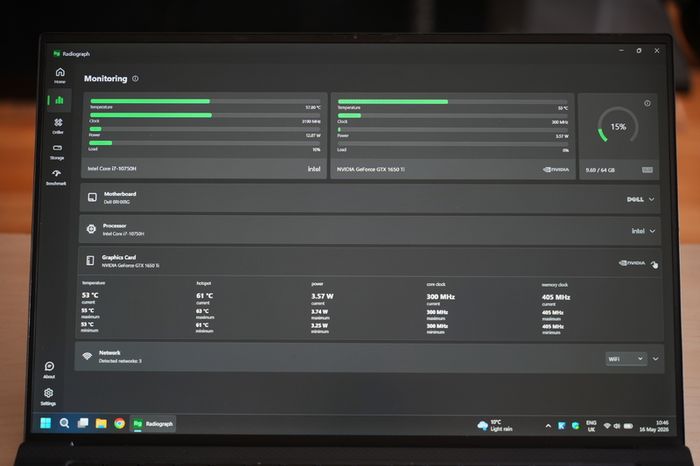Image resolution: width=700 pixels, height=466 pixels.
Task: Click the Graphics Card row icon
Action: click(90, 261)
